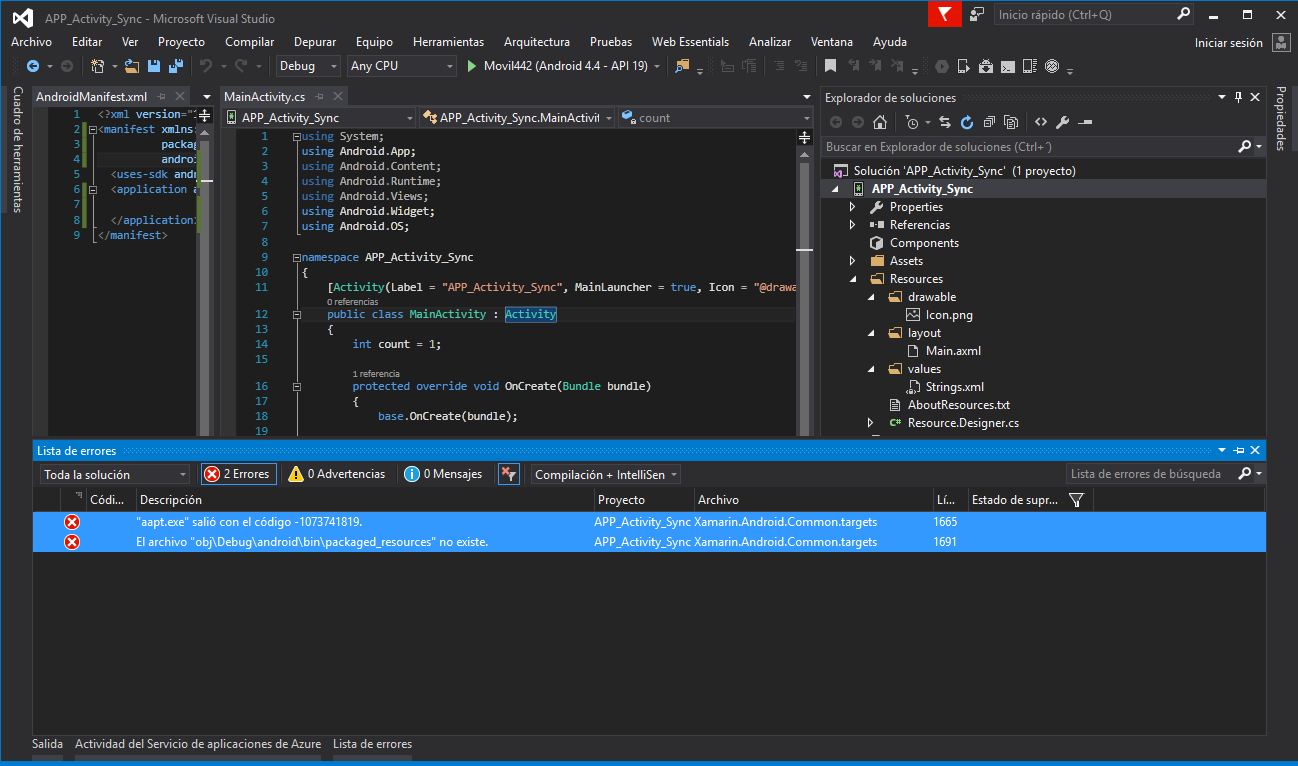
Task: Sync with active document in Solution Explorer
Action: click(944, 122)
